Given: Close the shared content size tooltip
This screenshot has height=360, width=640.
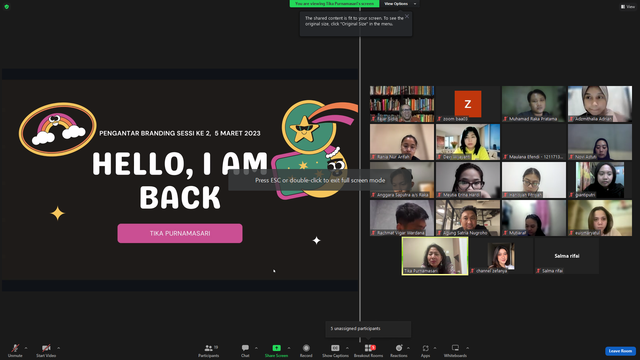Looking at the screenshot, I should [x=407, y=16].
